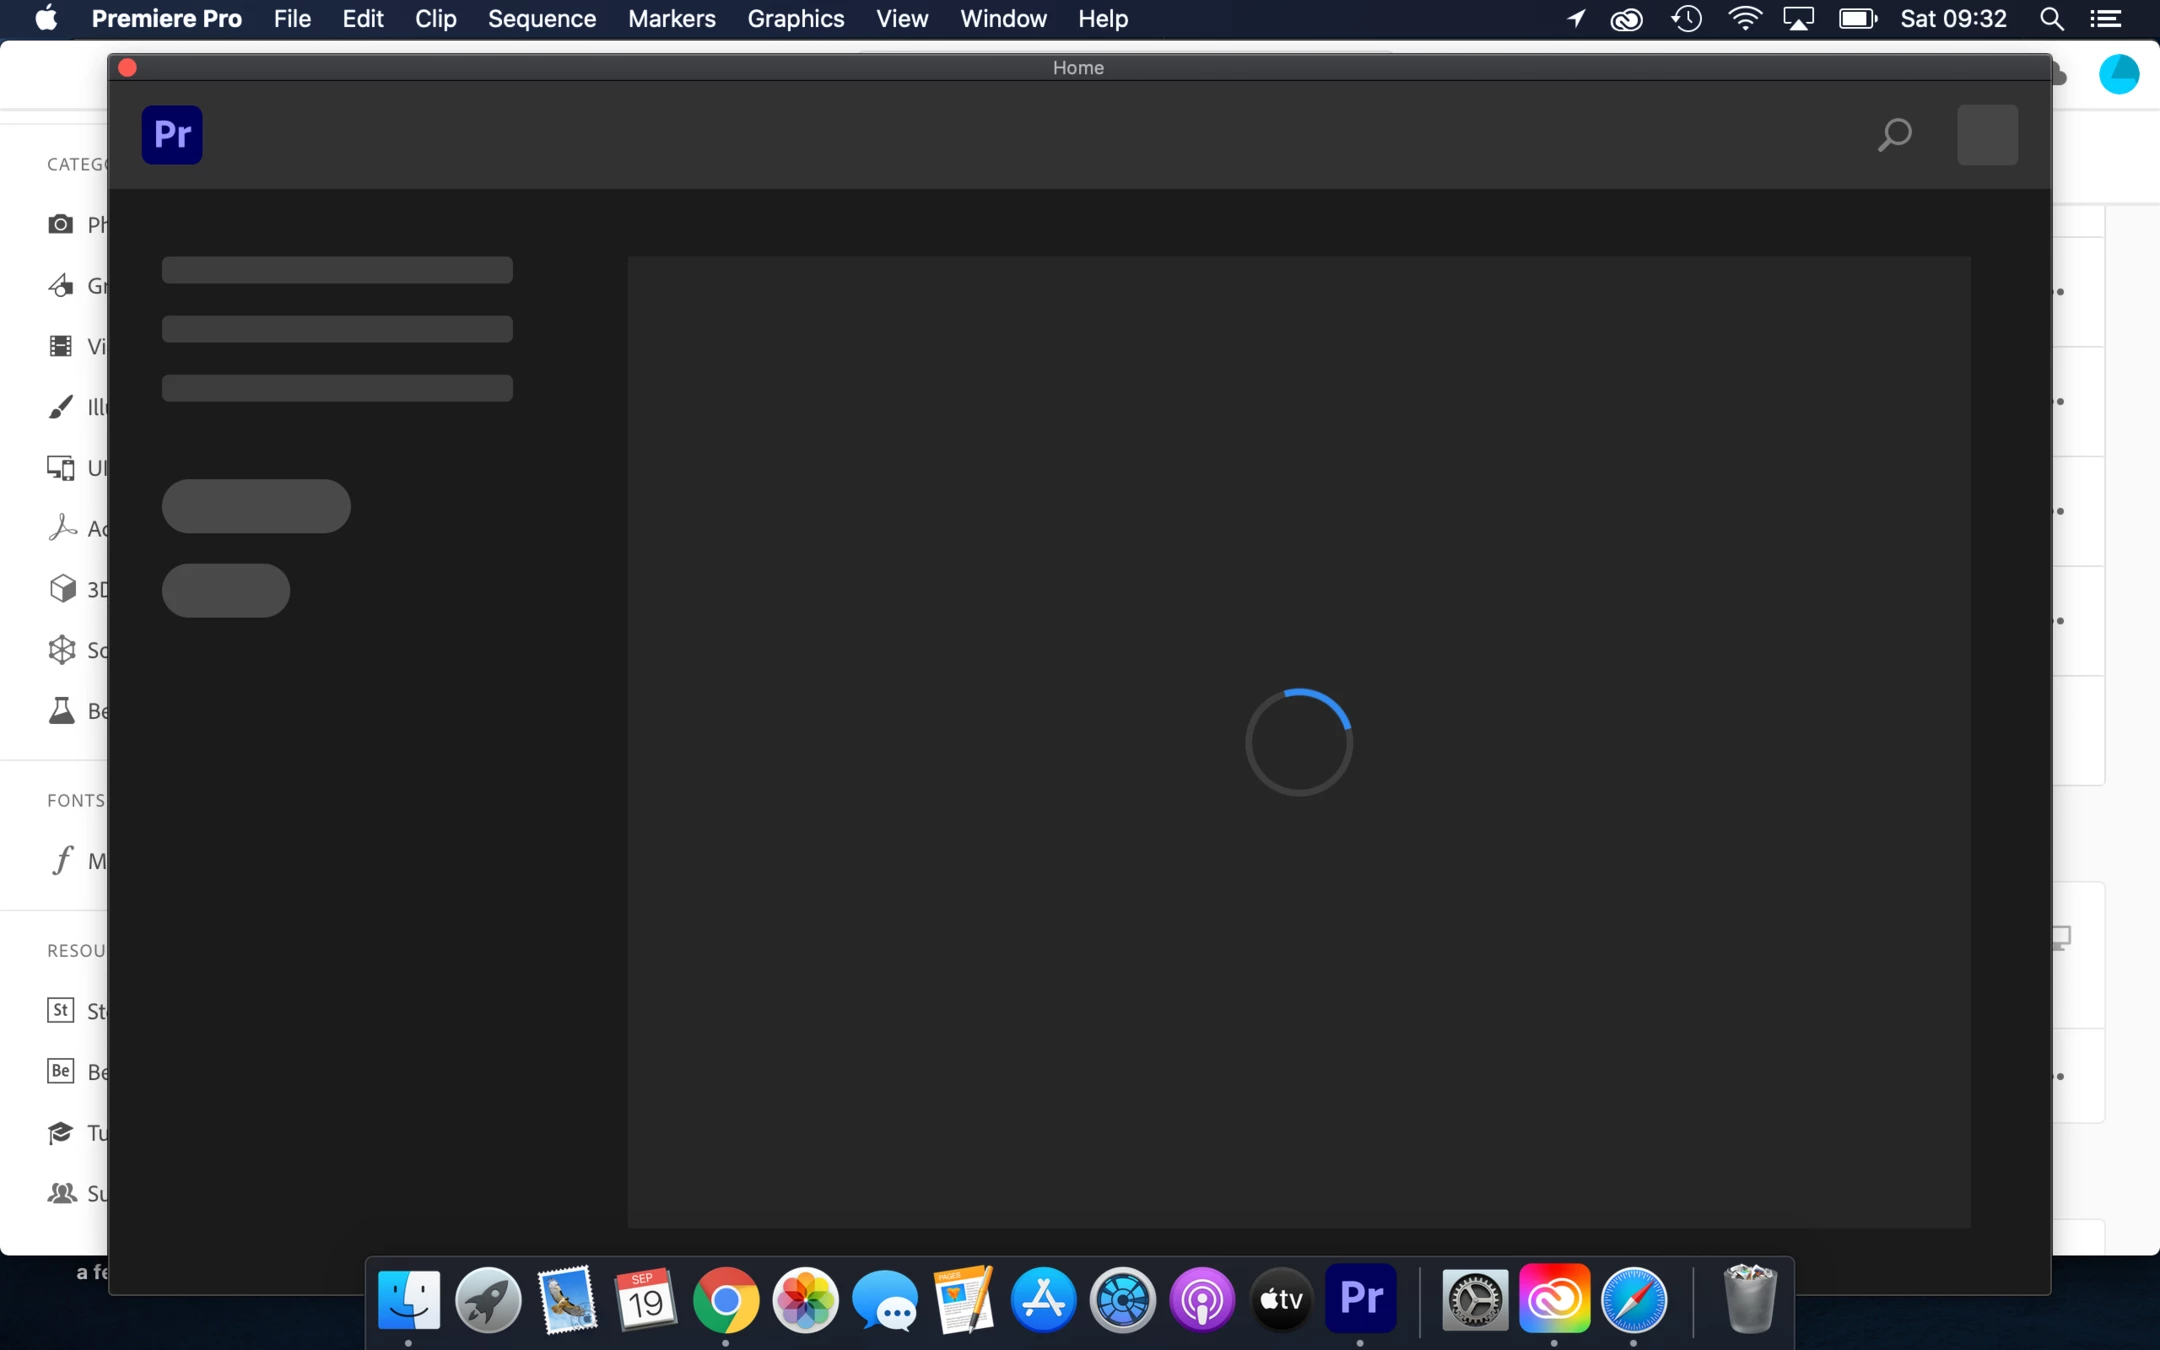Launch Google Chrome from the Dock
Image resolution: width=2160 pixels, height=1350 pixels.
coord(726,1300)
